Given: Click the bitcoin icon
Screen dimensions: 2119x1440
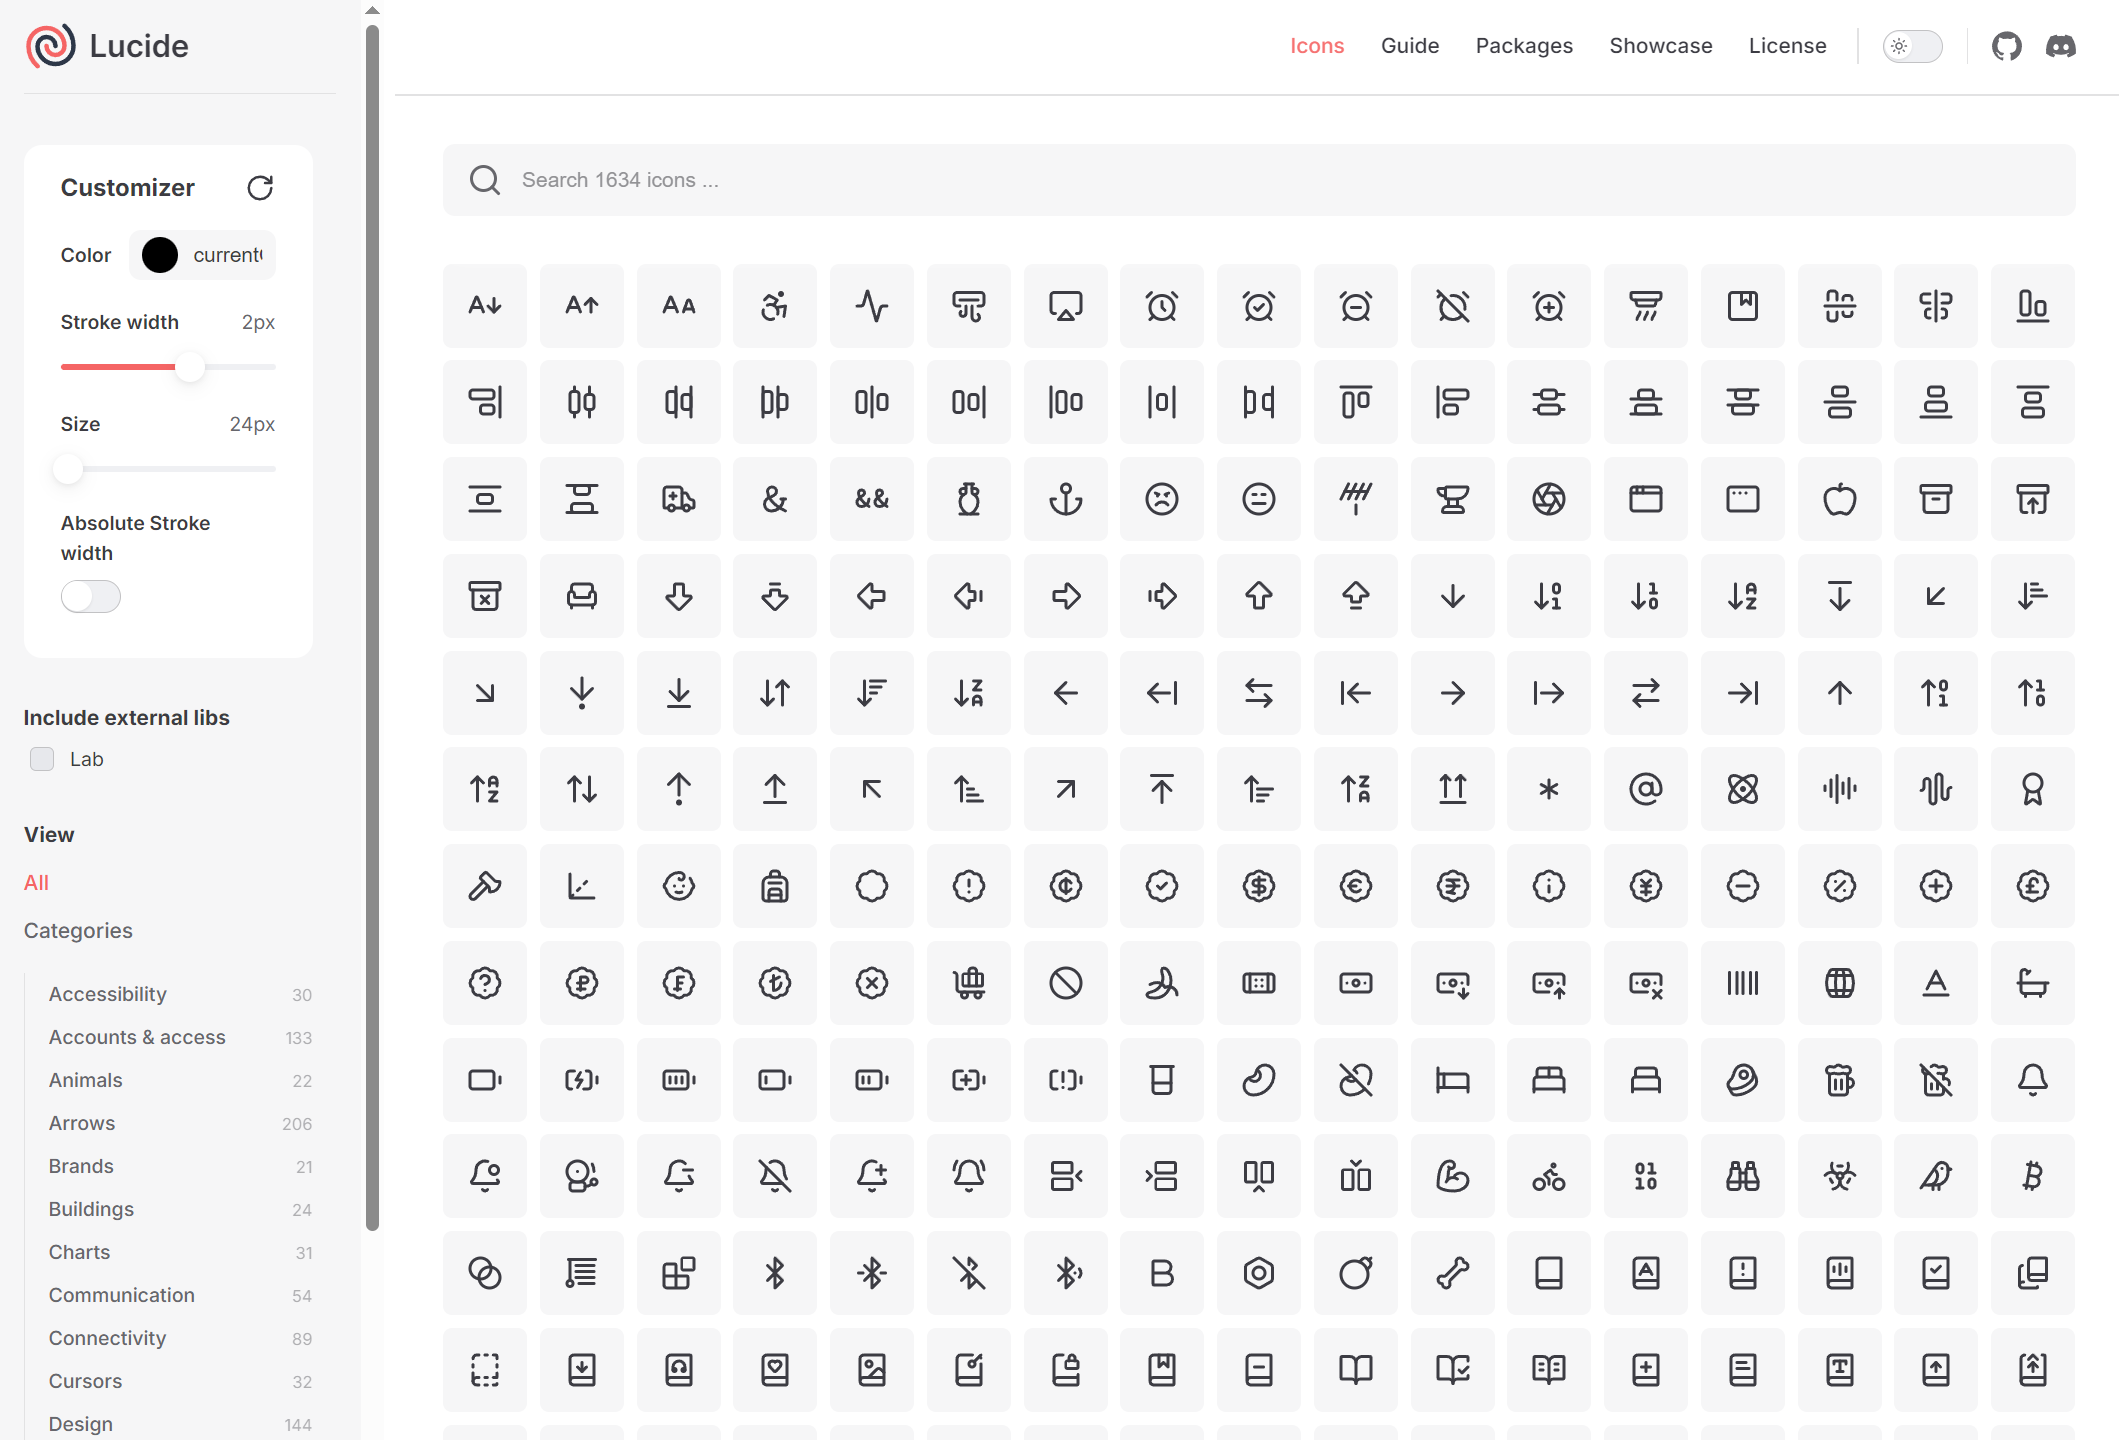Looking at the screenshot, I should coord(2032,1176).
